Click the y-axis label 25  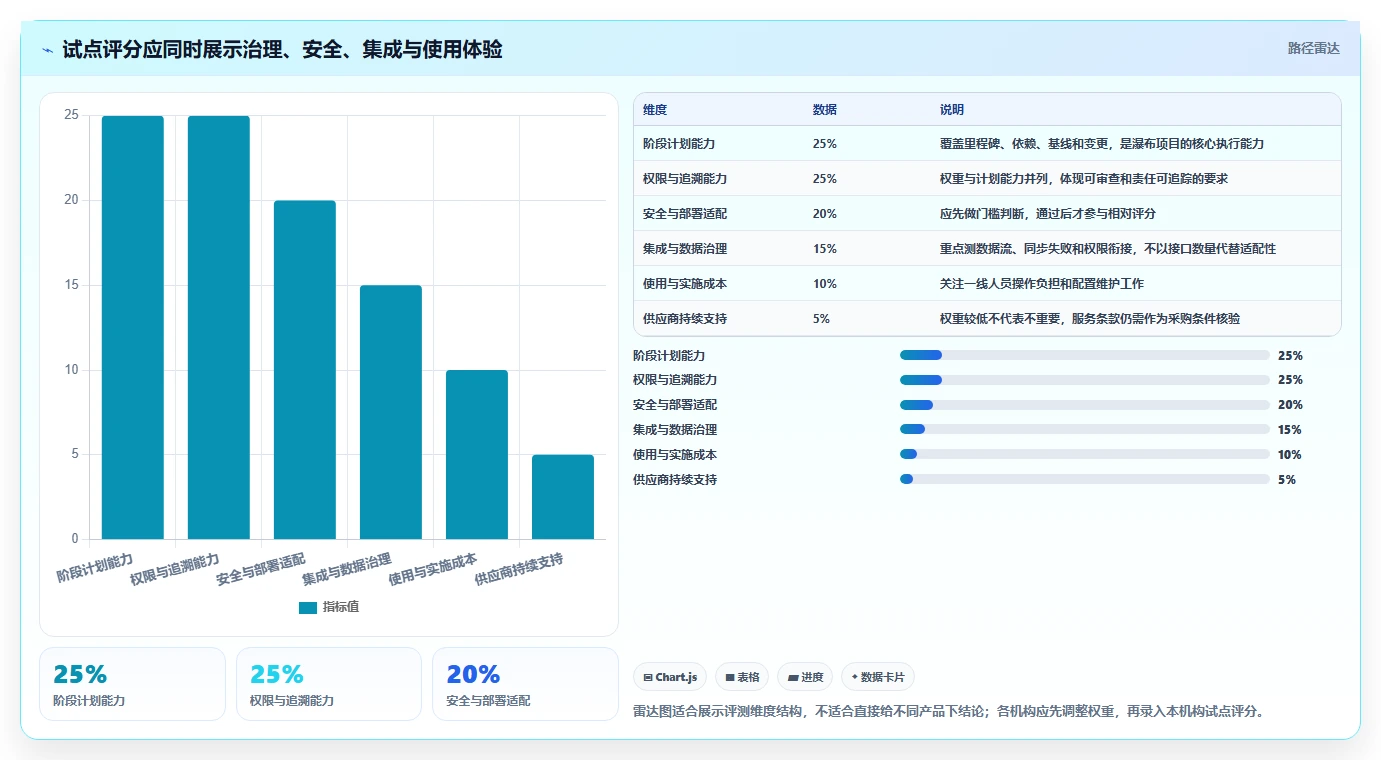point(71,115)
